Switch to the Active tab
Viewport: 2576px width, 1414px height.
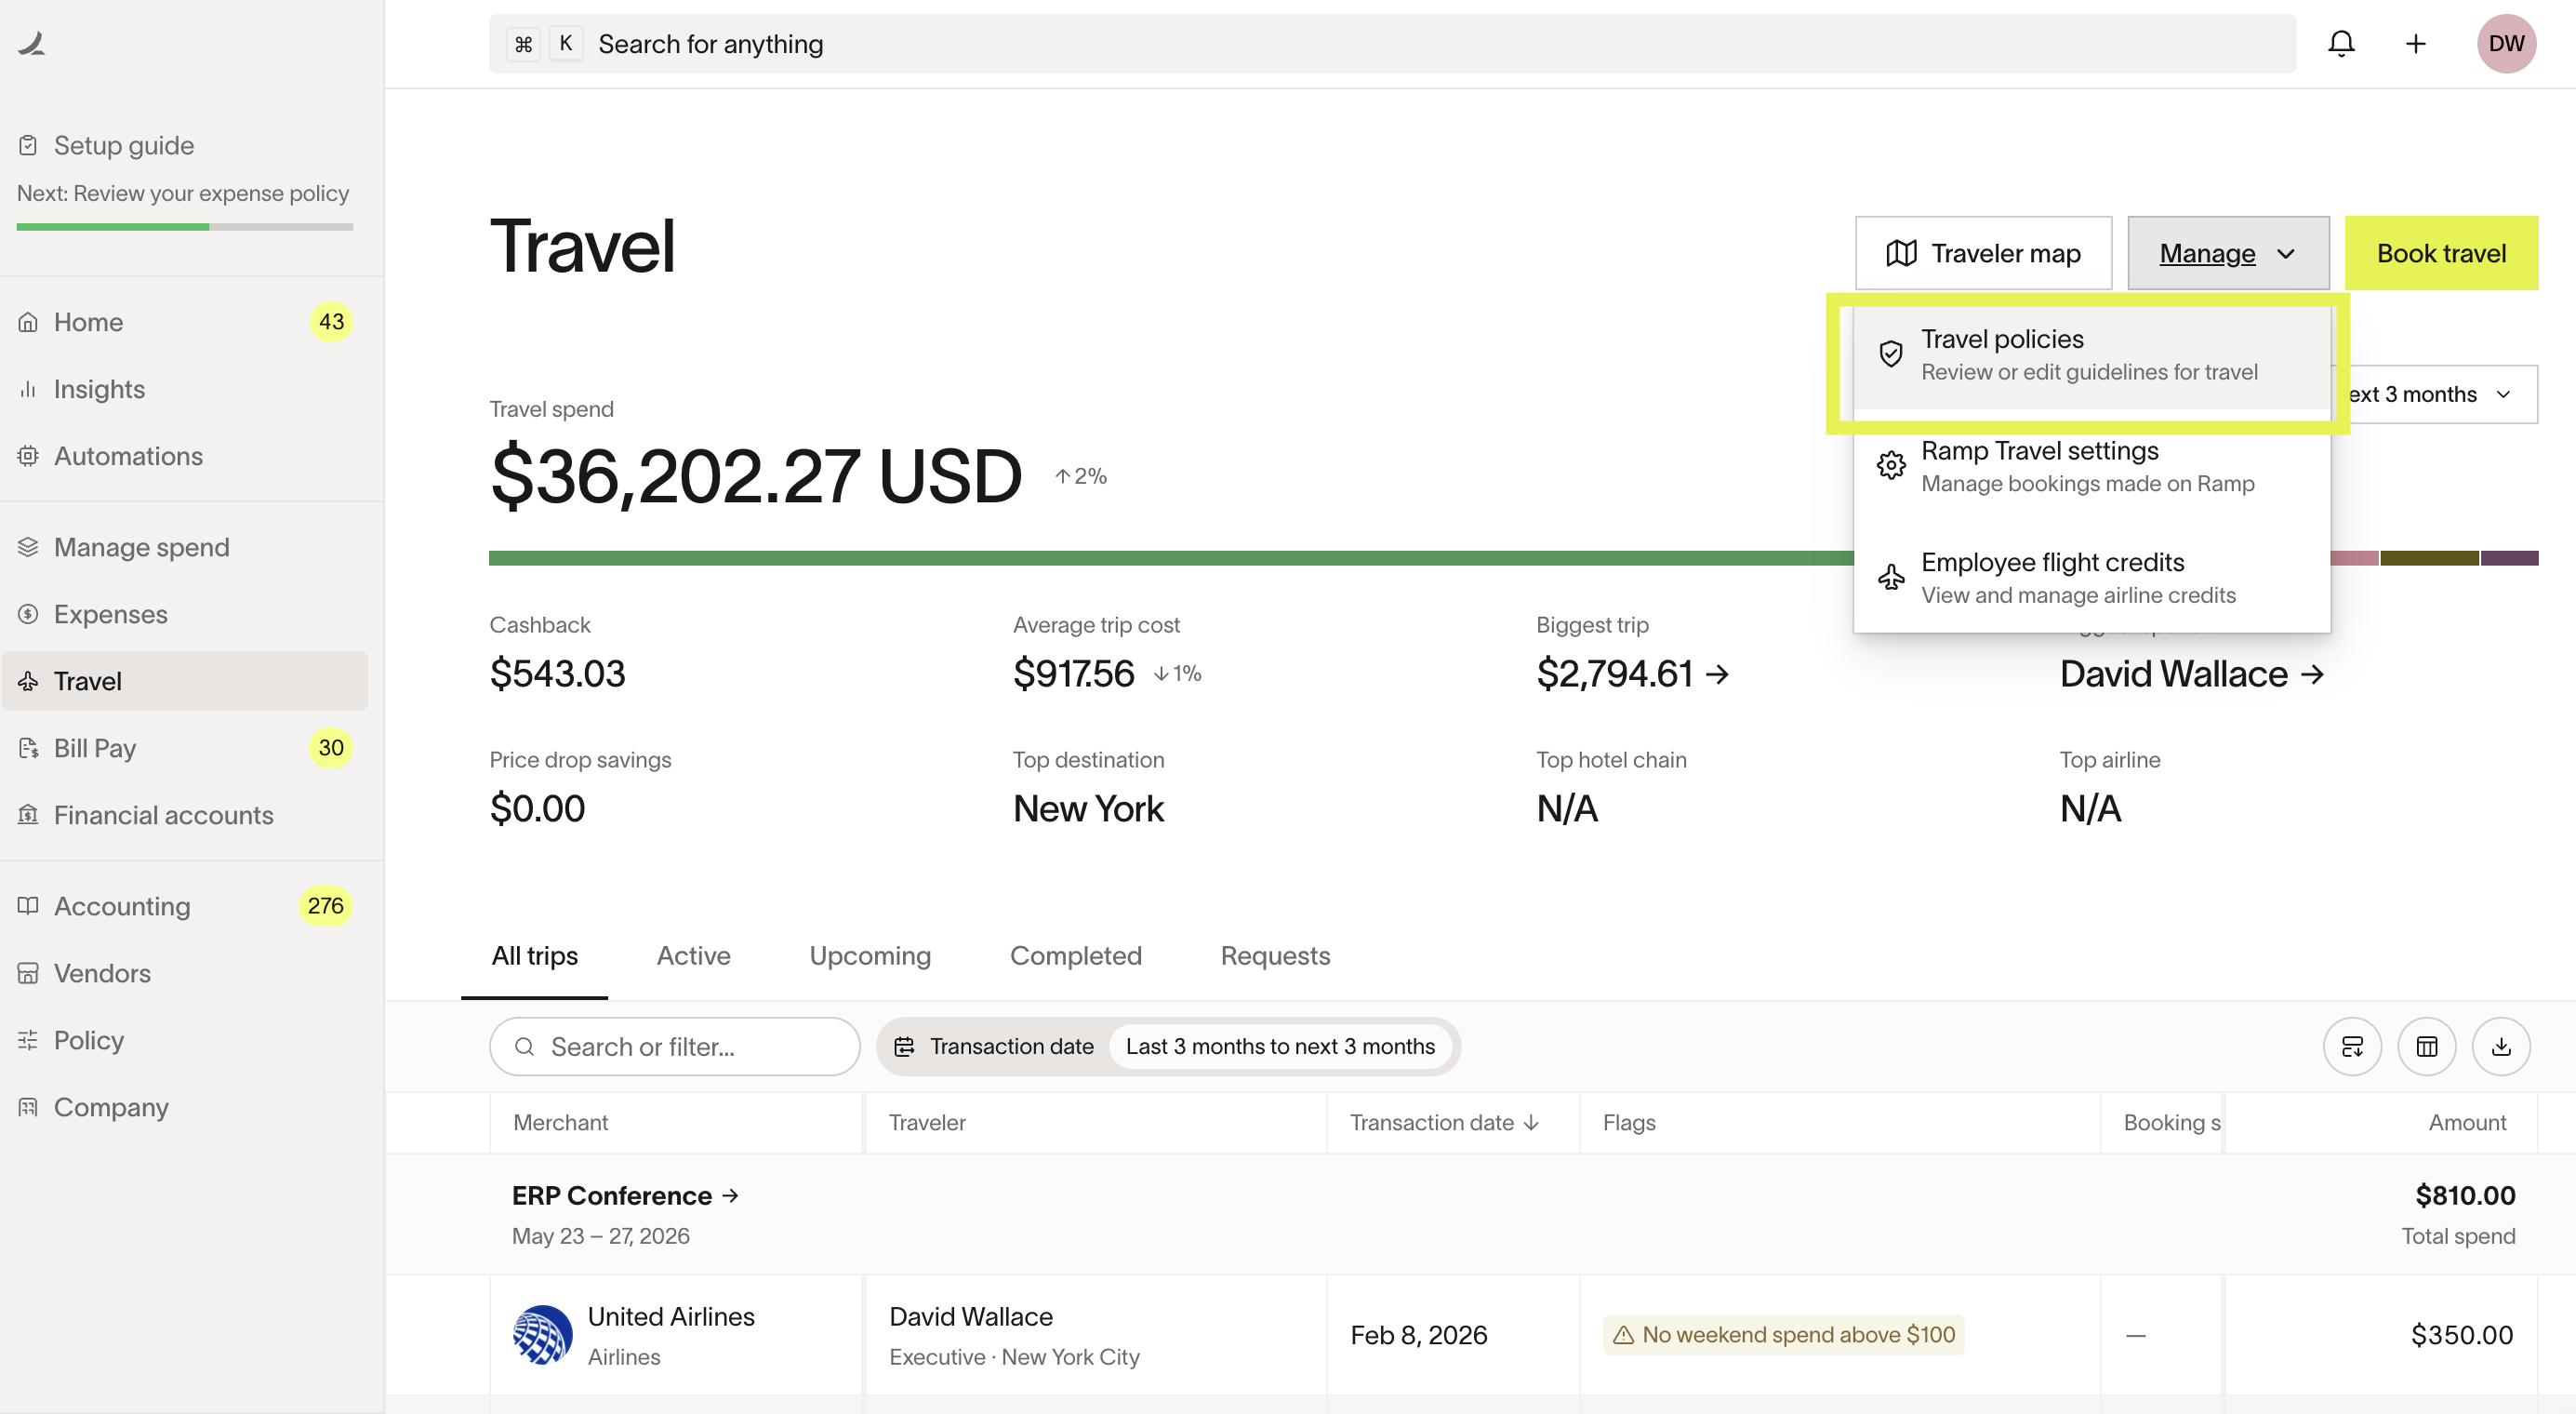click(693, 956)
